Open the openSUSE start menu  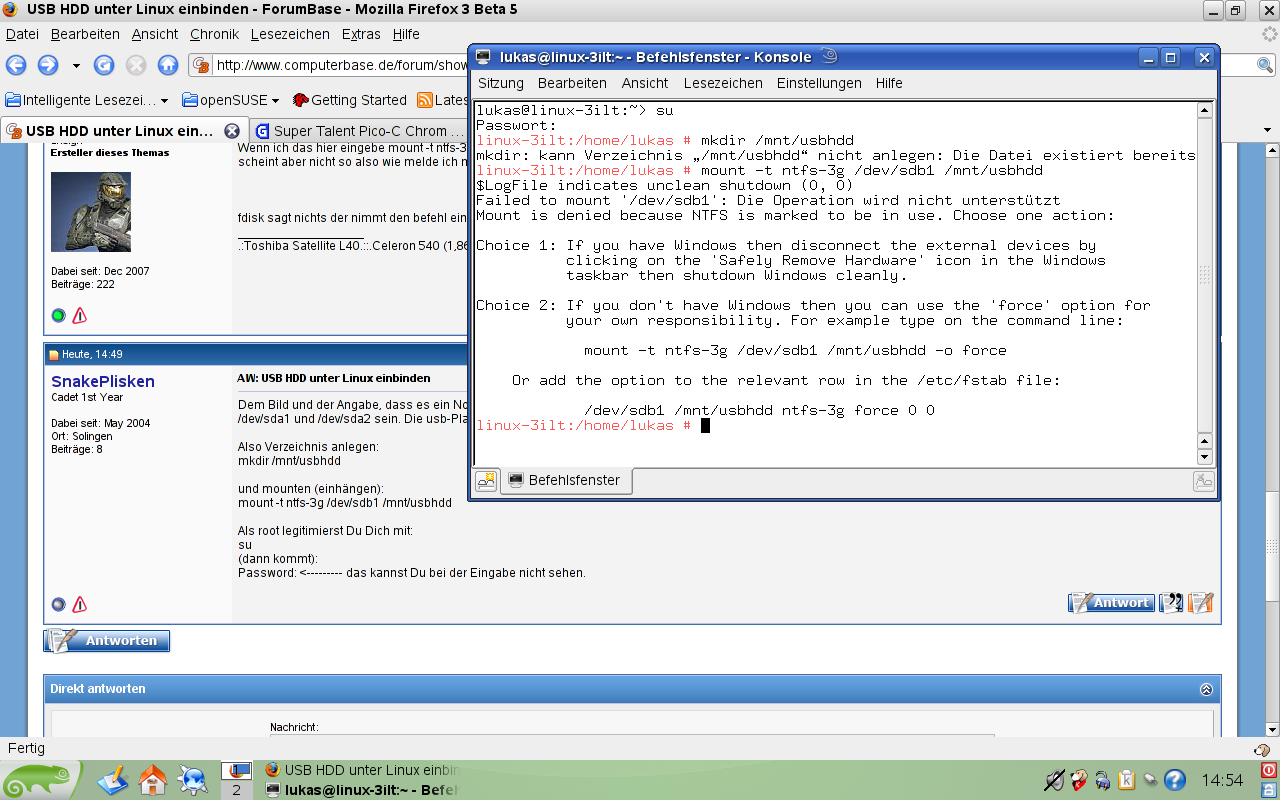coord(40,780)
